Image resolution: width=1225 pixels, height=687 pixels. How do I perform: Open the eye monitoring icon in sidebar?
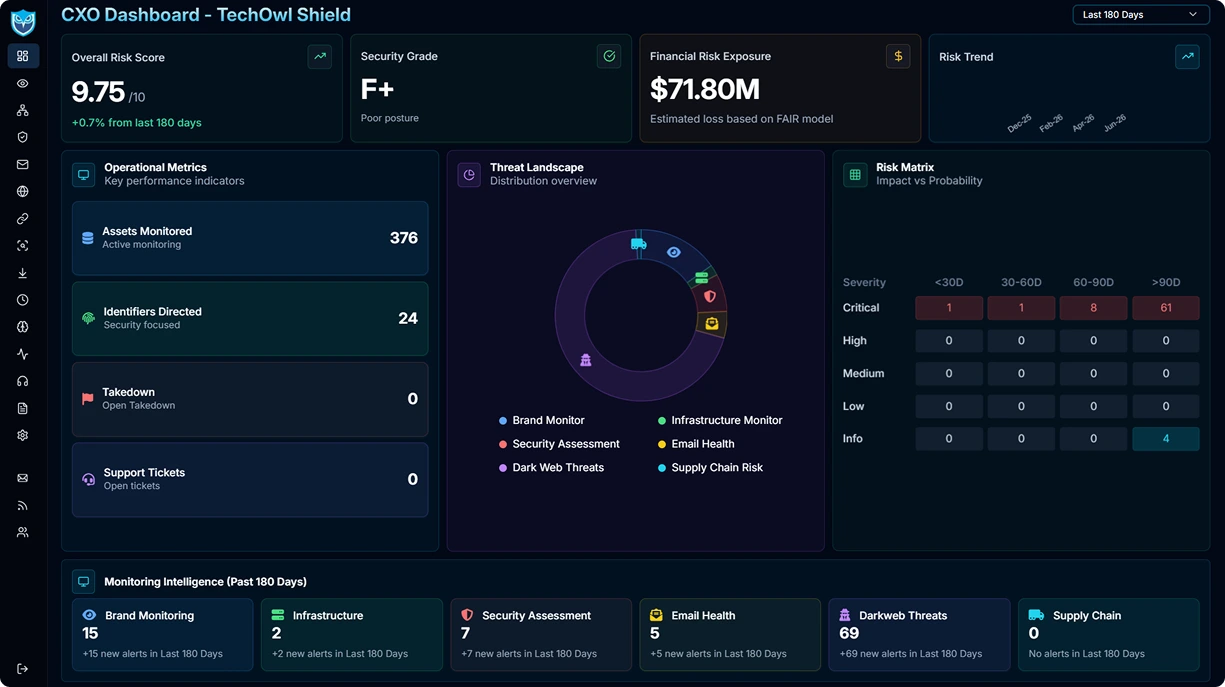(23, 84)
